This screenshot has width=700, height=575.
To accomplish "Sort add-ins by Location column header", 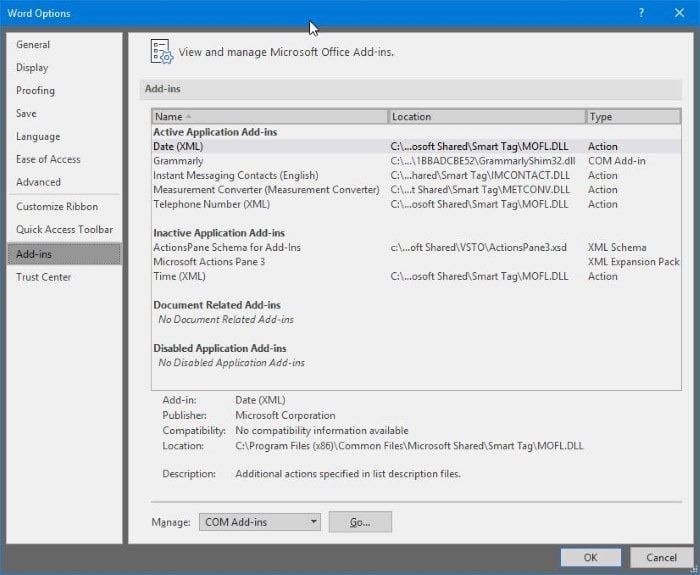I will (x=487, y=117).
